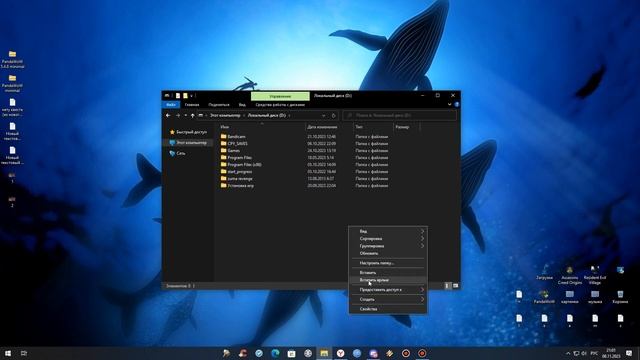Viewport: 640px width, 360px height.
Task: Open the recent locations dropdown next to Forward
Action: pos(185,116)
